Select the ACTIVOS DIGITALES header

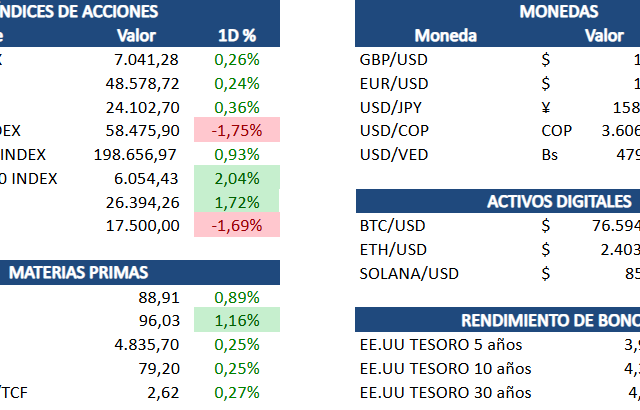[559, 202]
